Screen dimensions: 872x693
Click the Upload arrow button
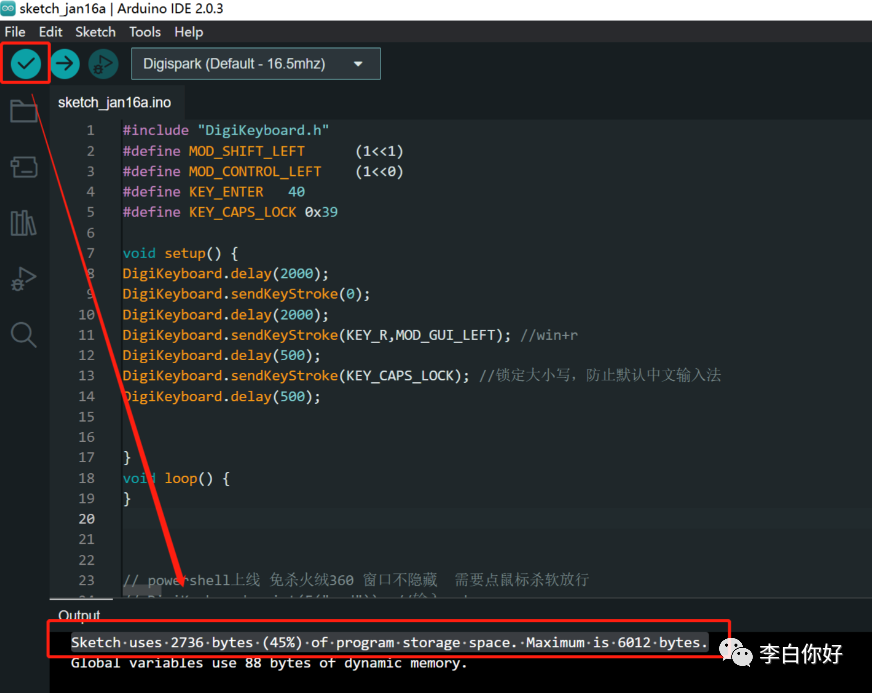(65, 63)
